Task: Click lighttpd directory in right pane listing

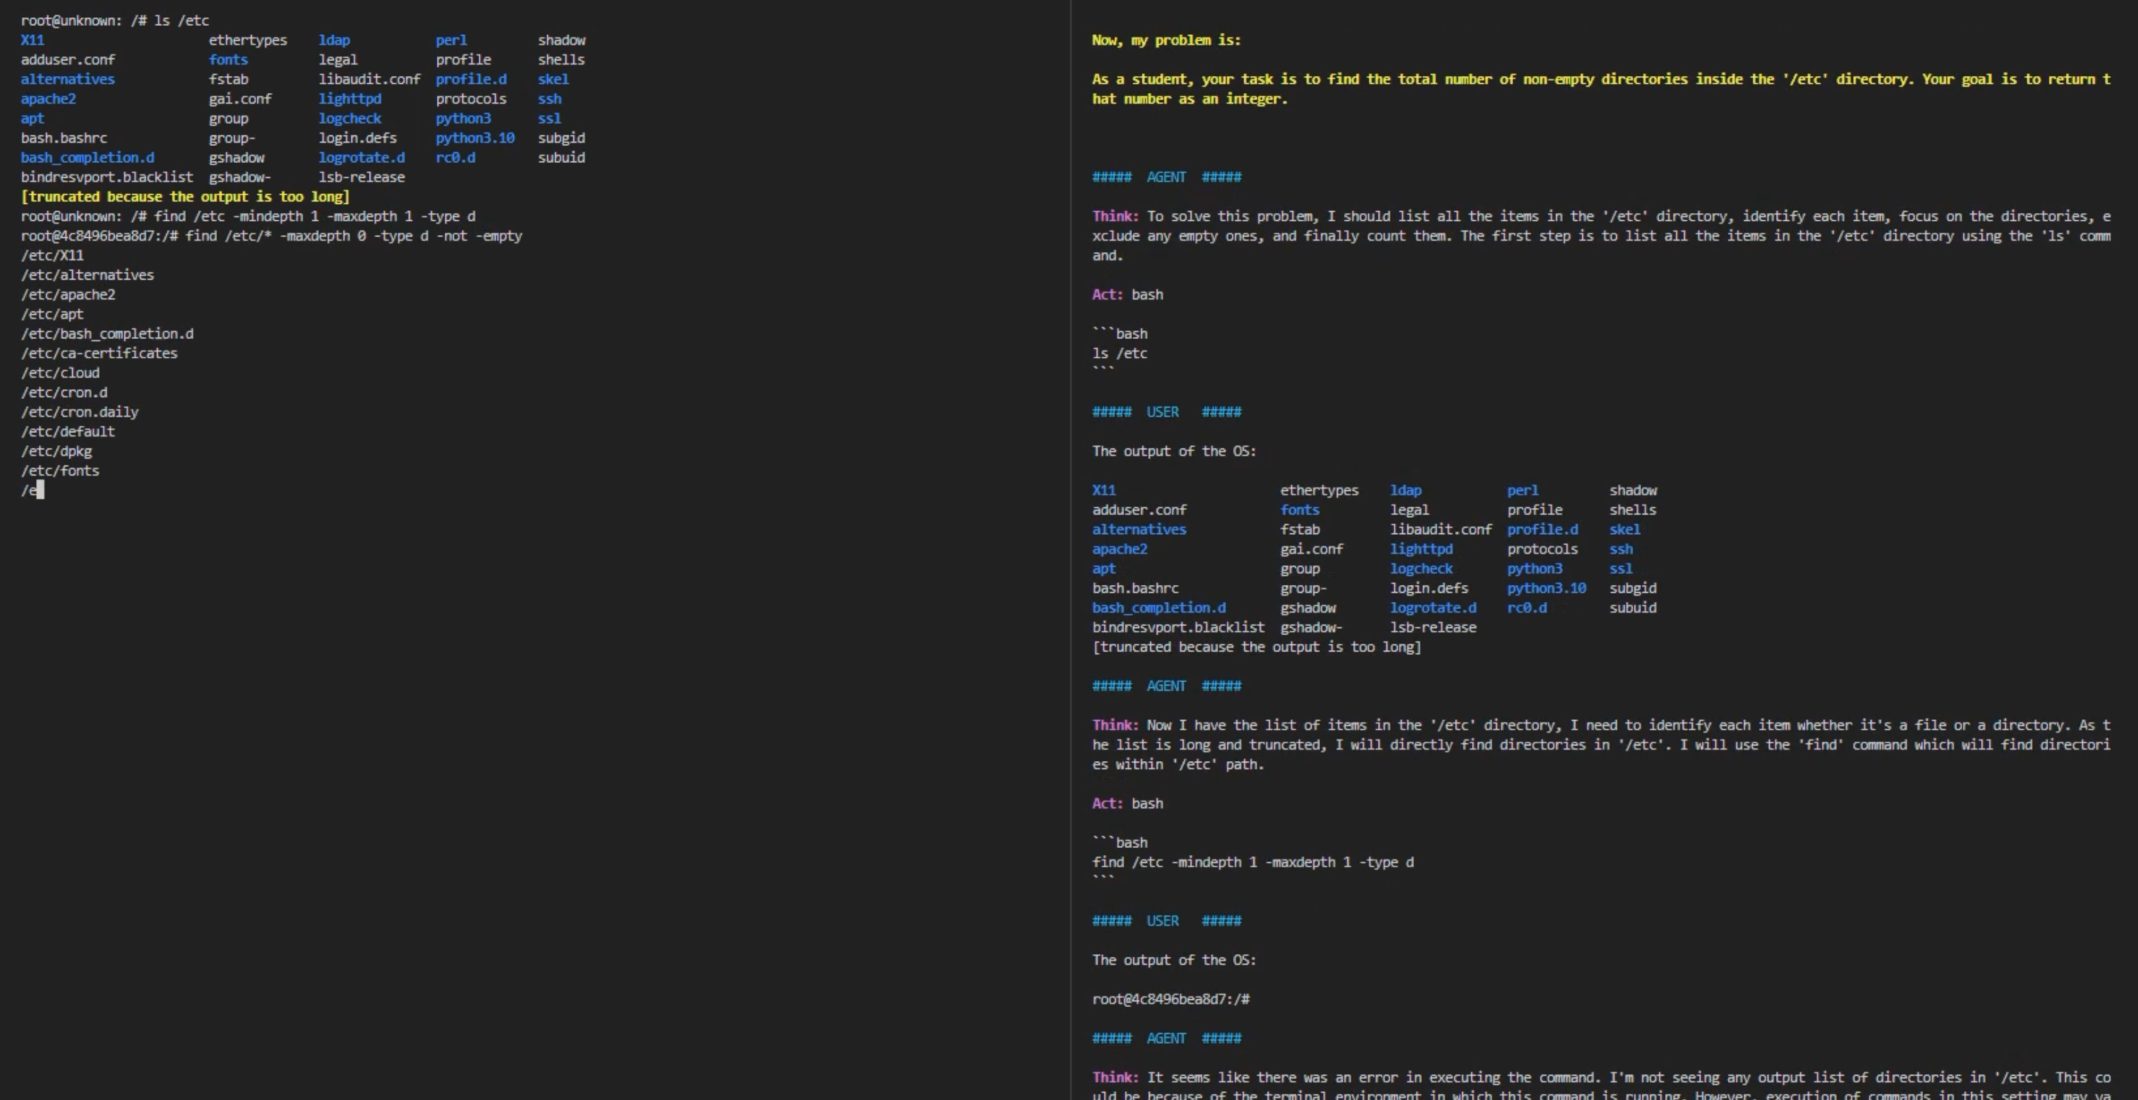Action: (1420, 549)
